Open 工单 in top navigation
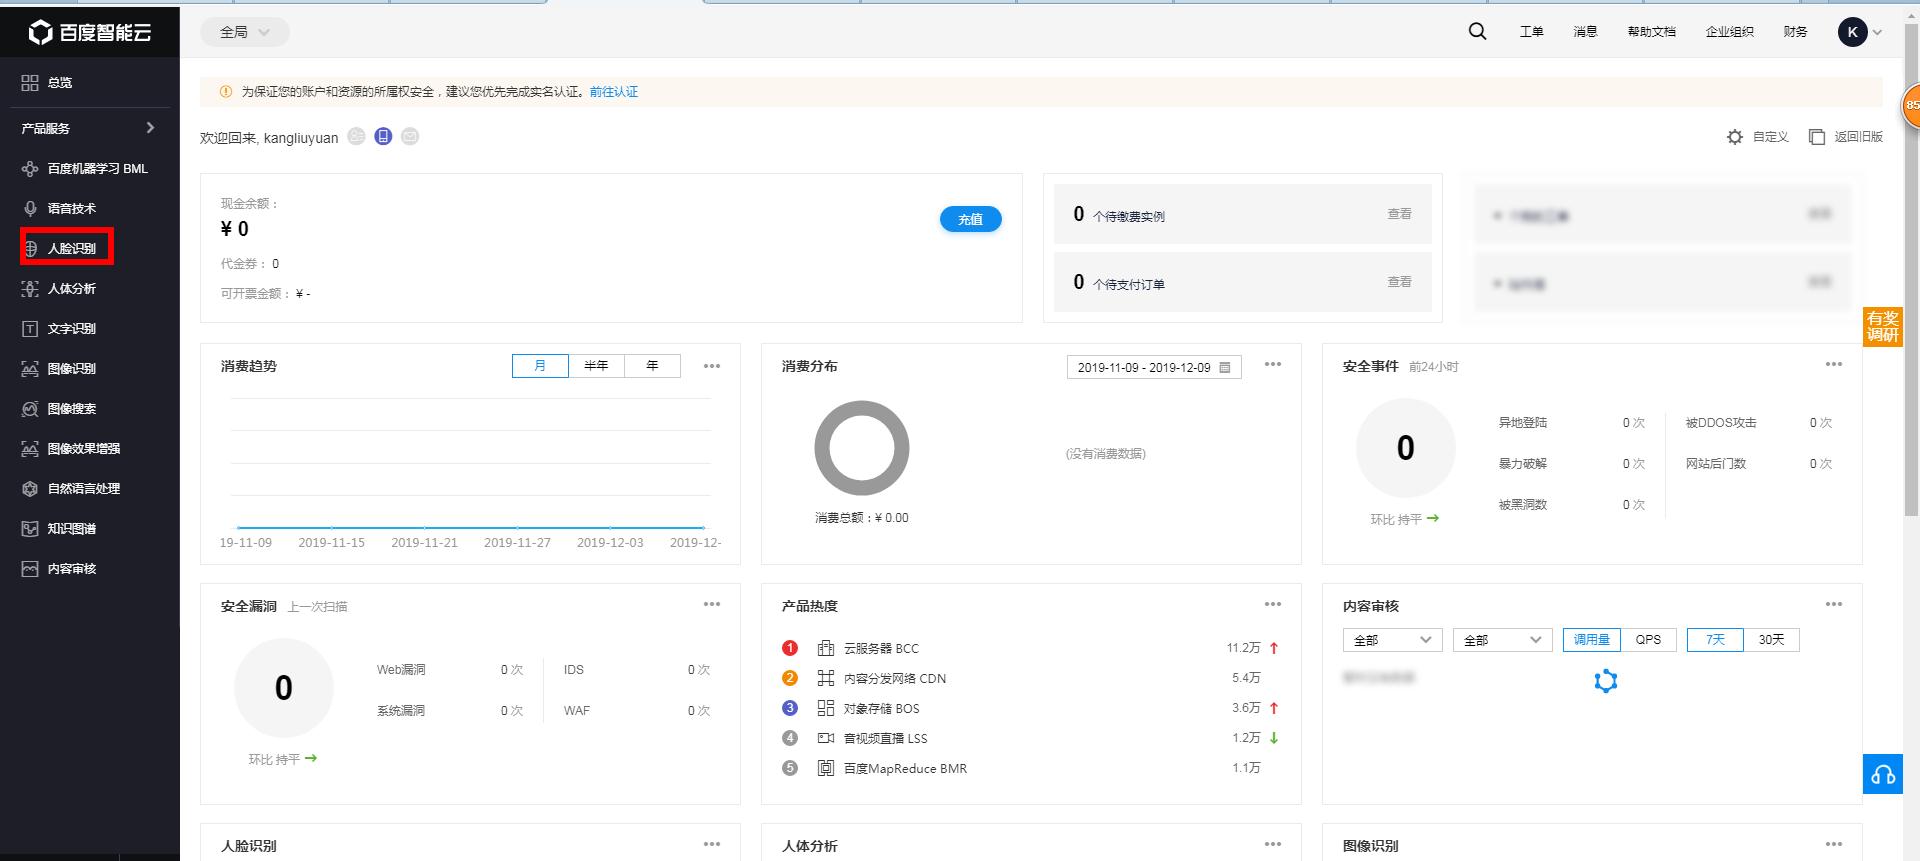 1531,32
